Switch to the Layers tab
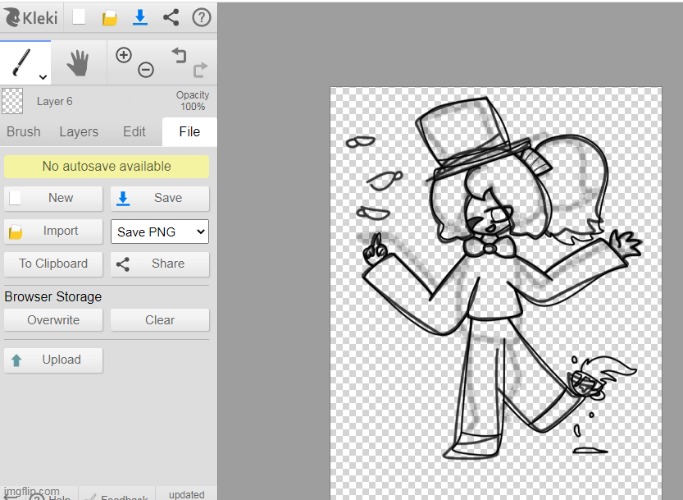Viewport: 683px width, 500px height. point(79,132)
